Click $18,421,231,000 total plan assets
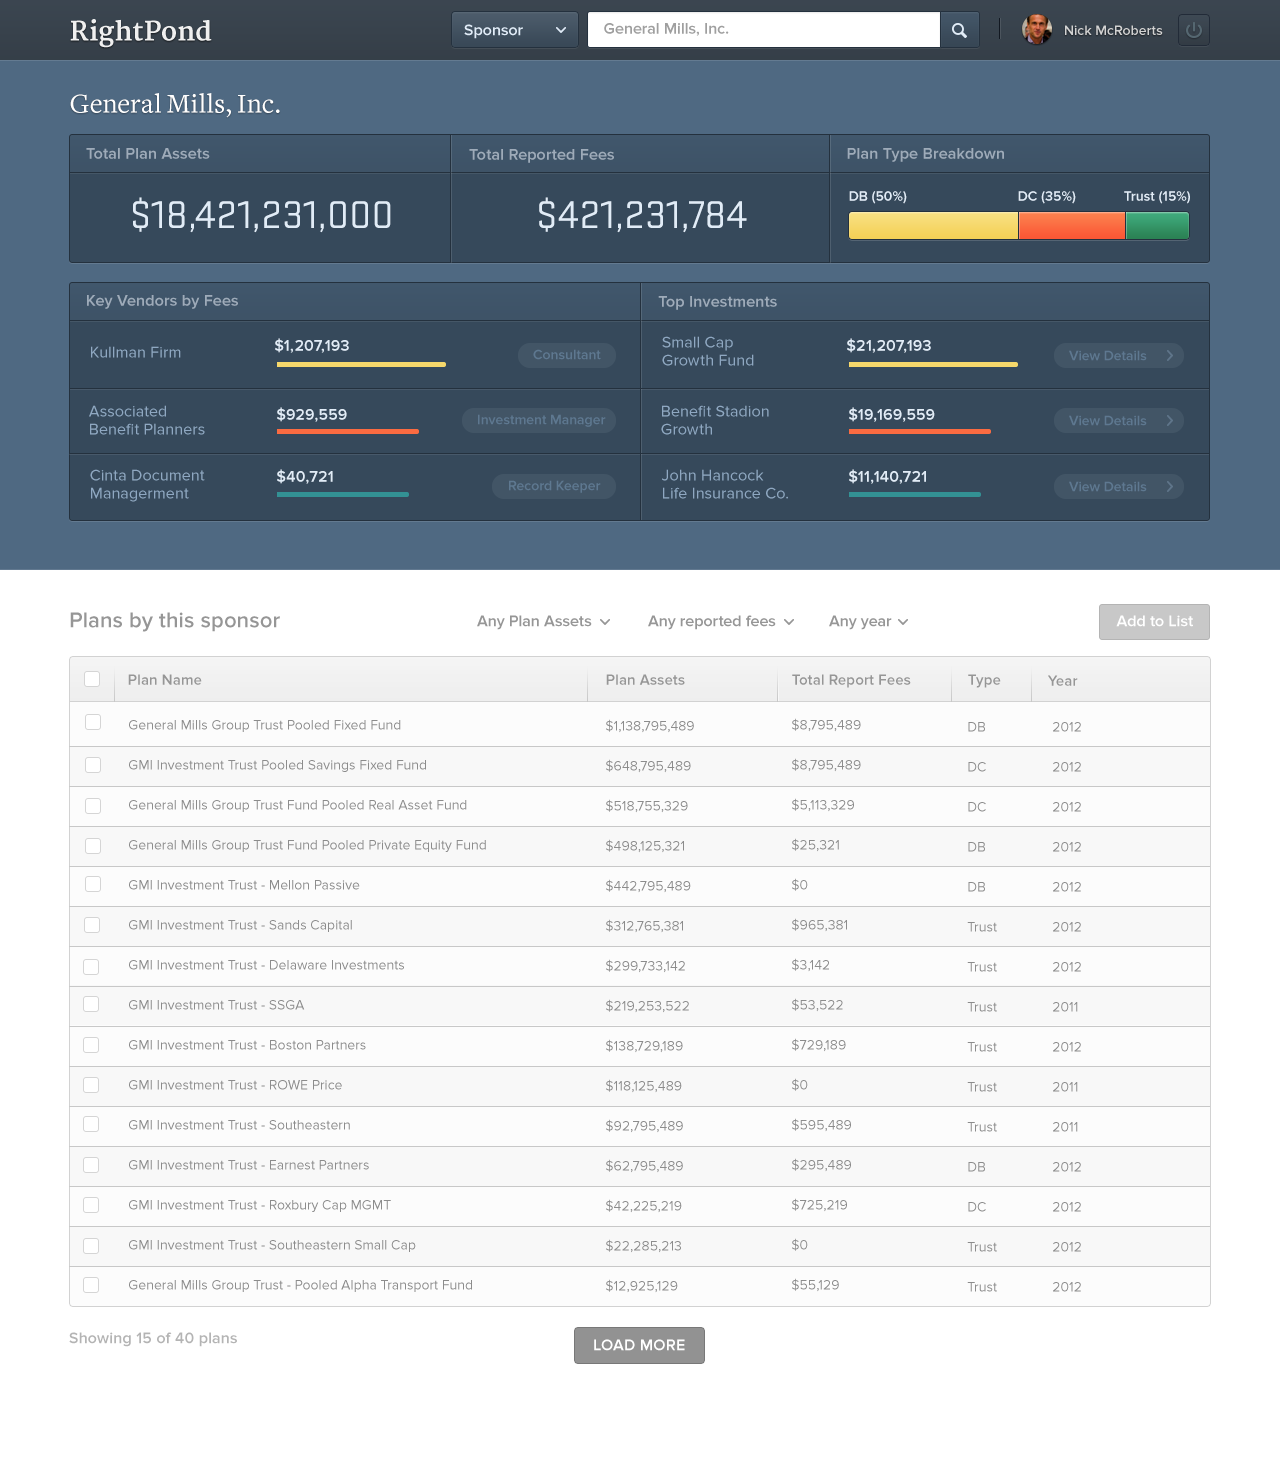This screenshot has height=1480, width=1280. tap(262, 215)
